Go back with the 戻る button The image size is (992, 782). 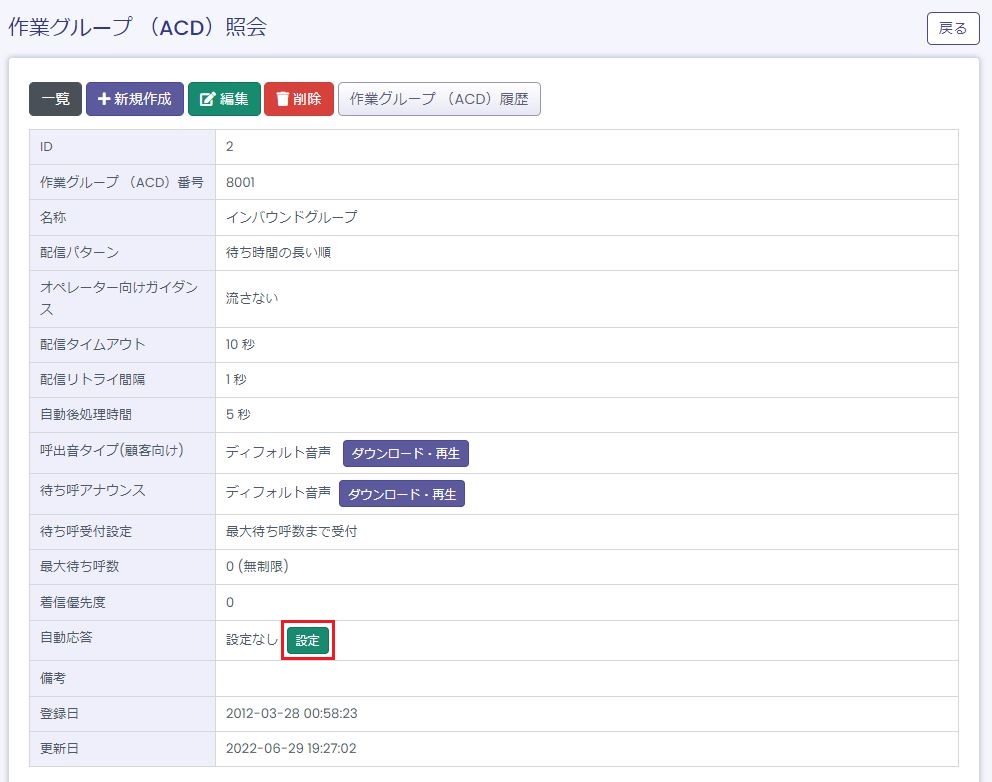pyautogui.click(x=952, y=29)
